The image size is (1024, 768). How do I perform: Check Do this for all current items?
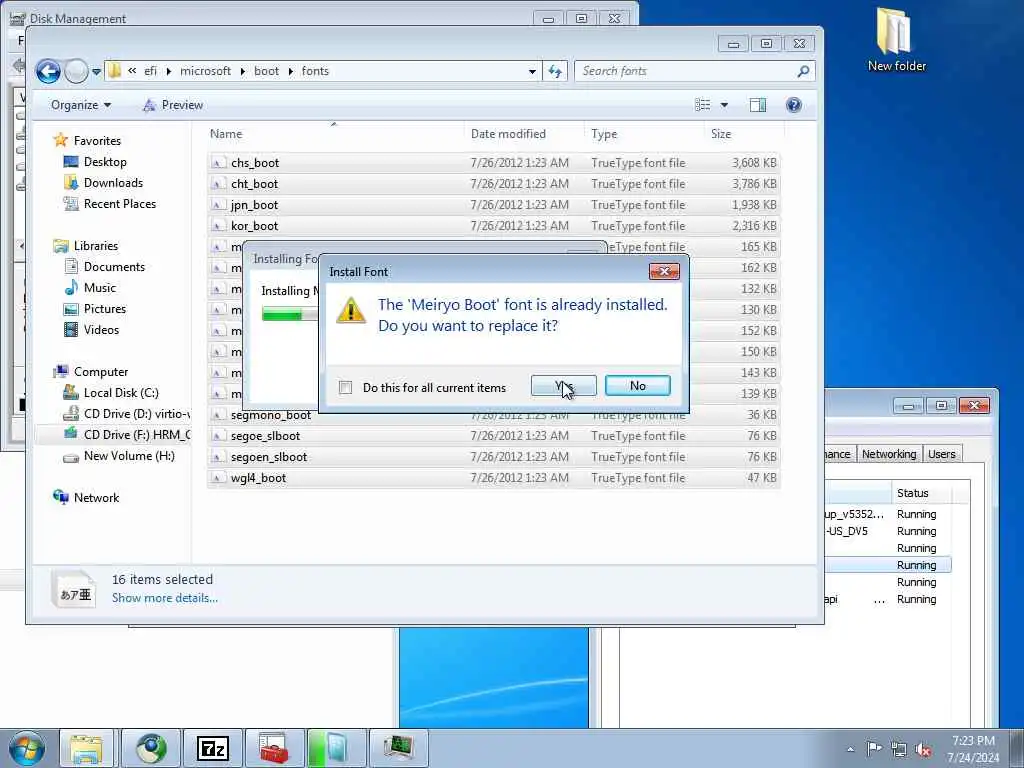[x=345, y=387]
